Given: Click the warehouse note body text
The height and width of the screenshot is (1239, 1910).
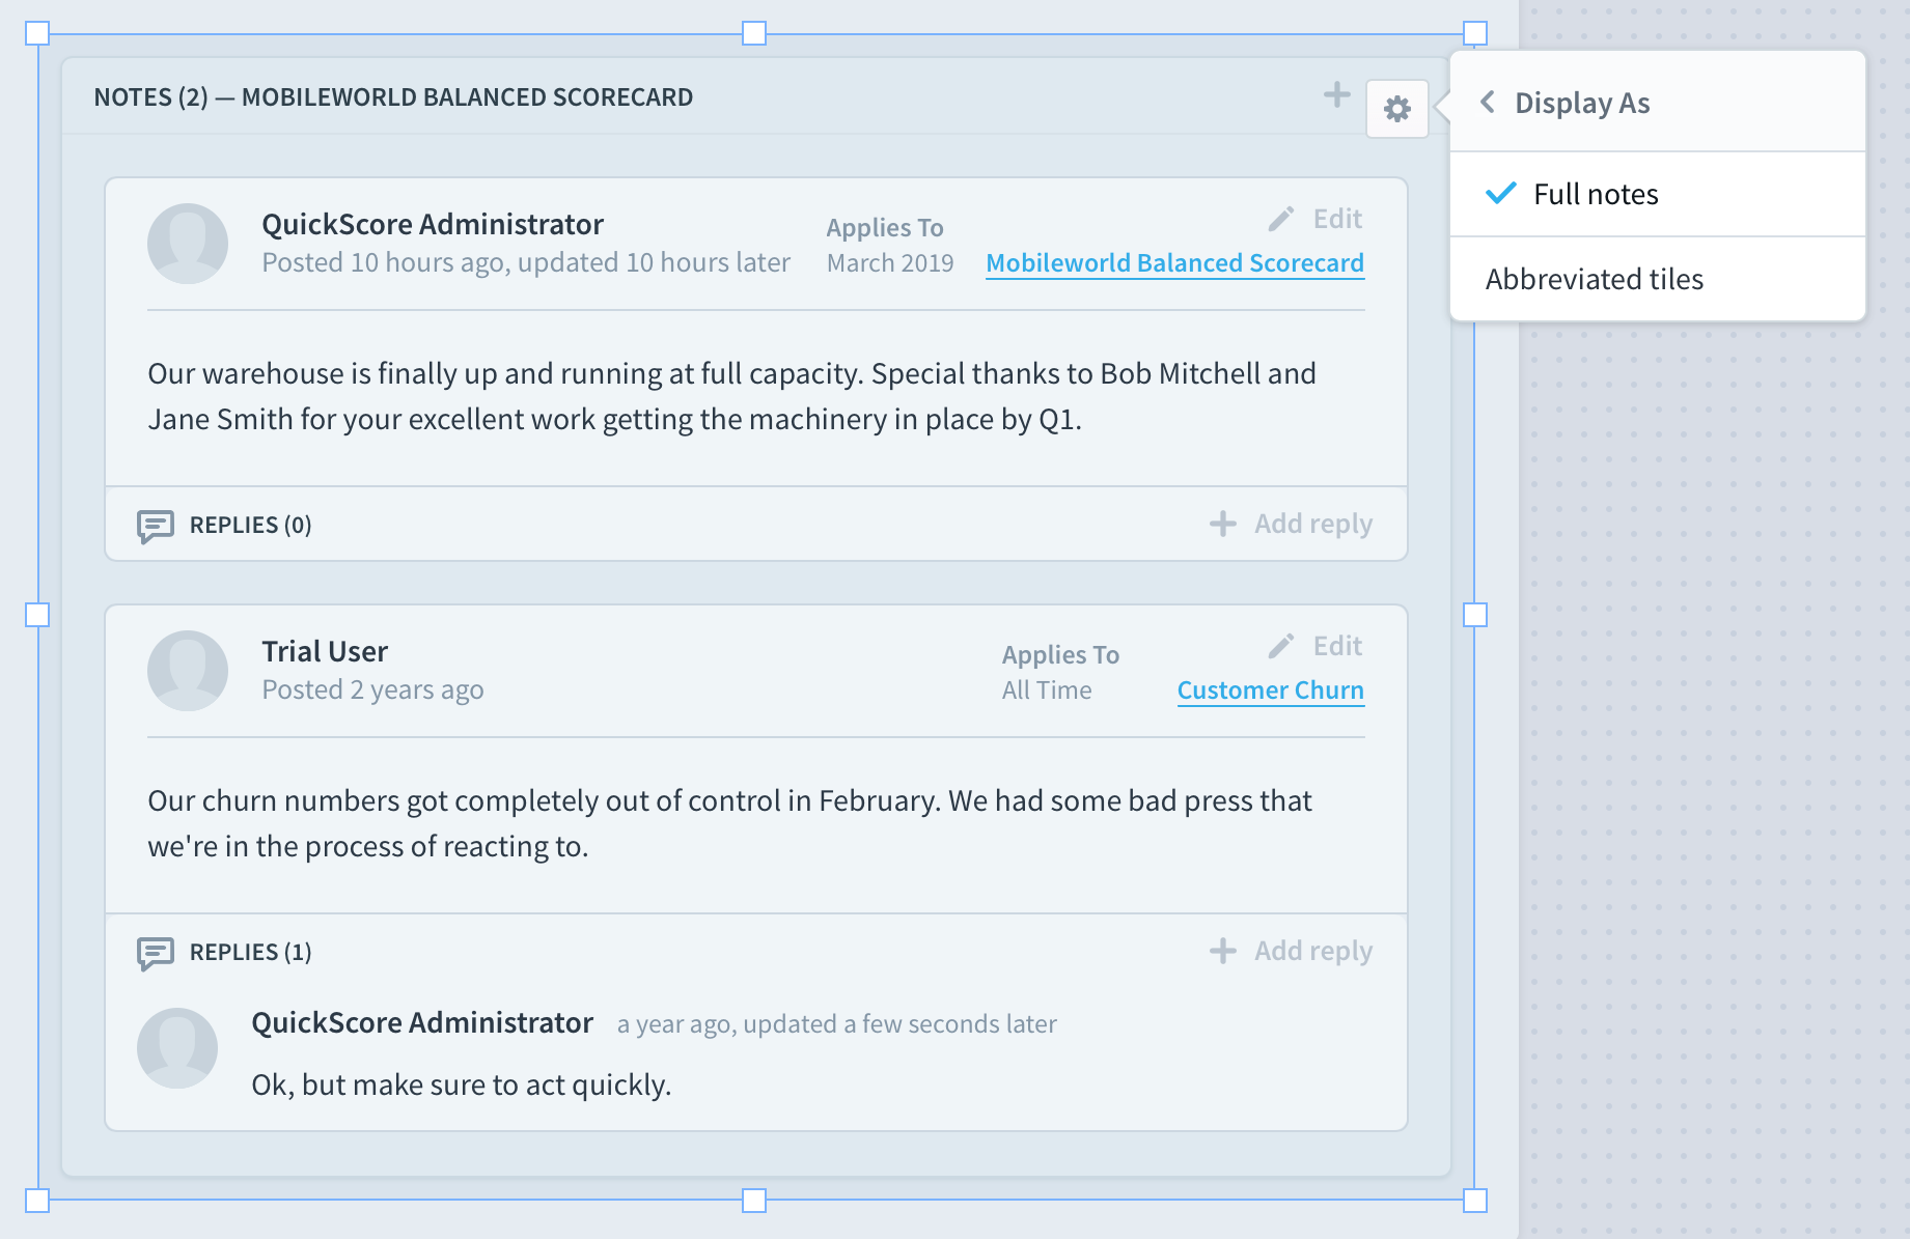Looking at the screenshot, I should 732,396.
